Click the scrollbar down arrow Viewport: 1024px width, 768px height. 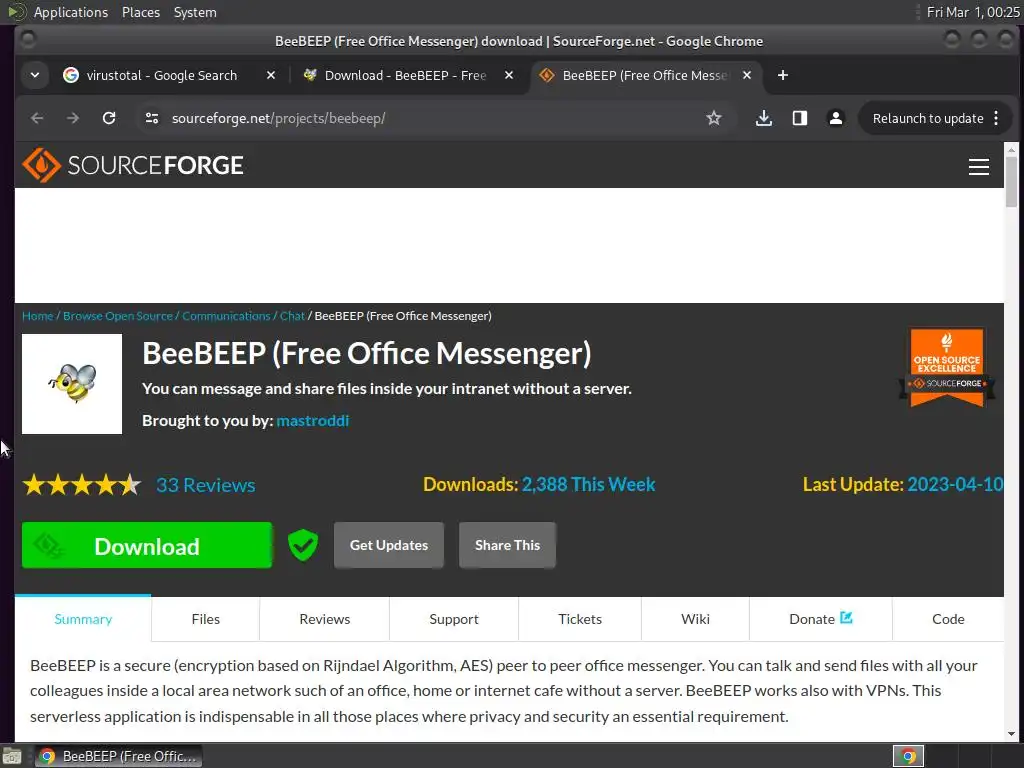(1011, 734)
